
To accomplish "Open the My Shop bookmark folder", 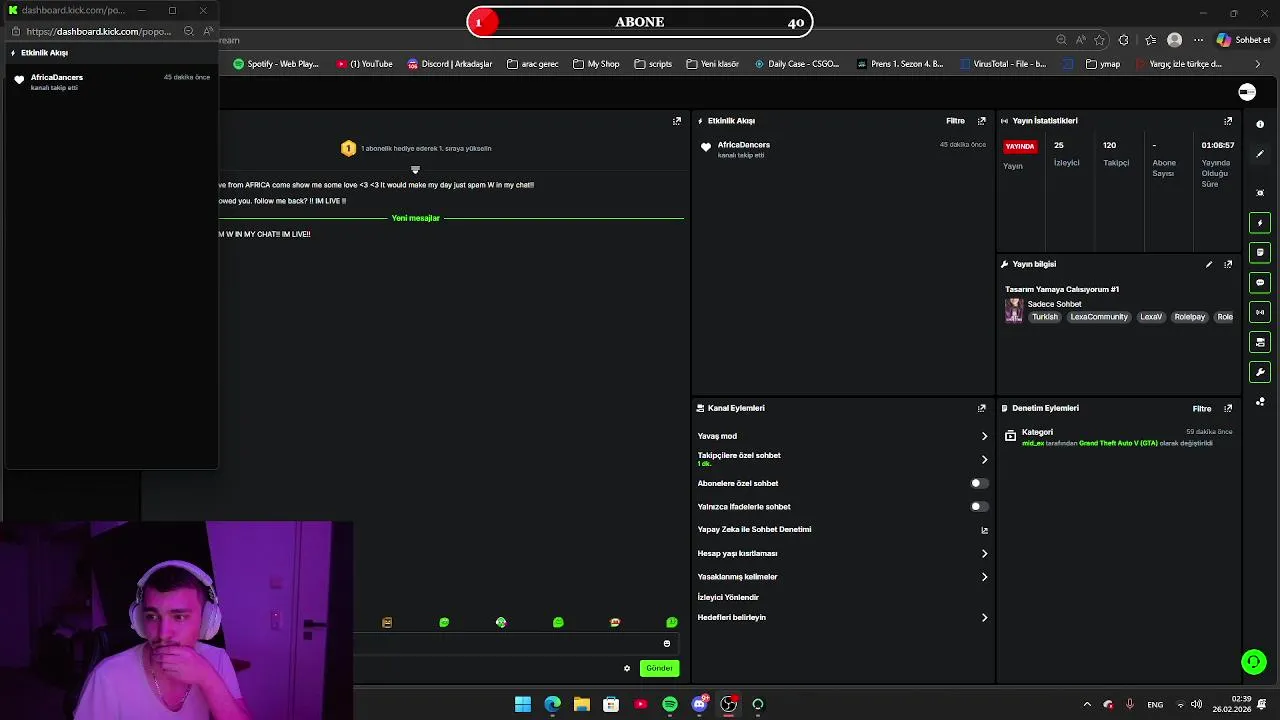I will click(x=596, y=64).
